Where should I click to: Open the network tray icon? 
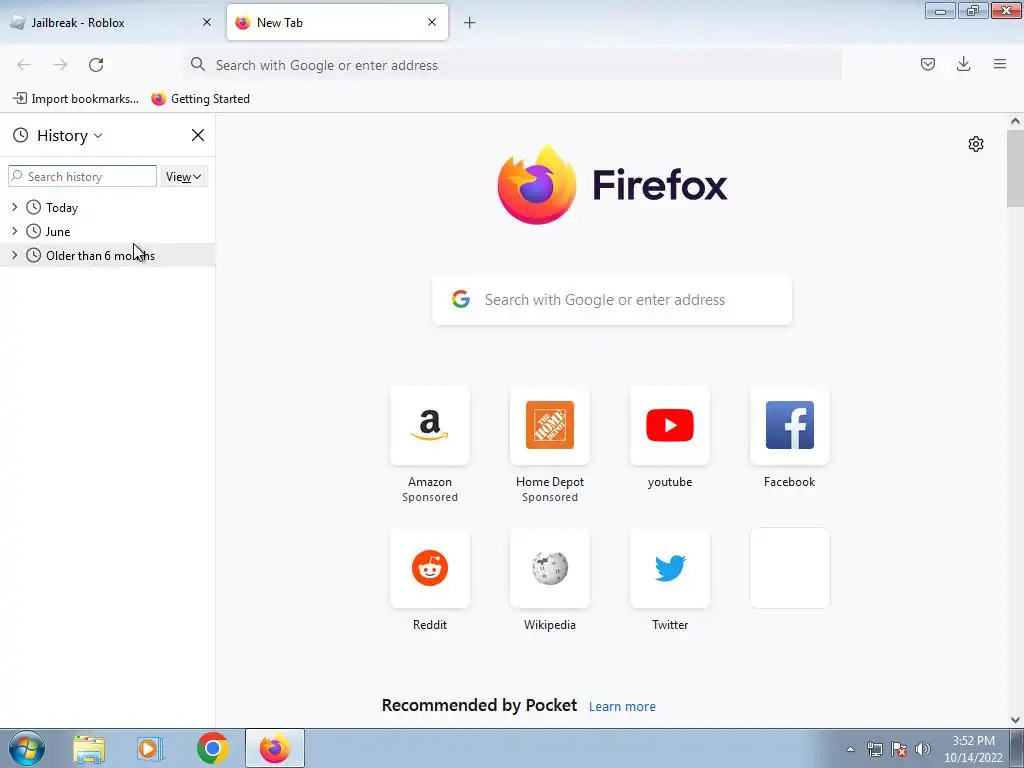coord(874,749)
